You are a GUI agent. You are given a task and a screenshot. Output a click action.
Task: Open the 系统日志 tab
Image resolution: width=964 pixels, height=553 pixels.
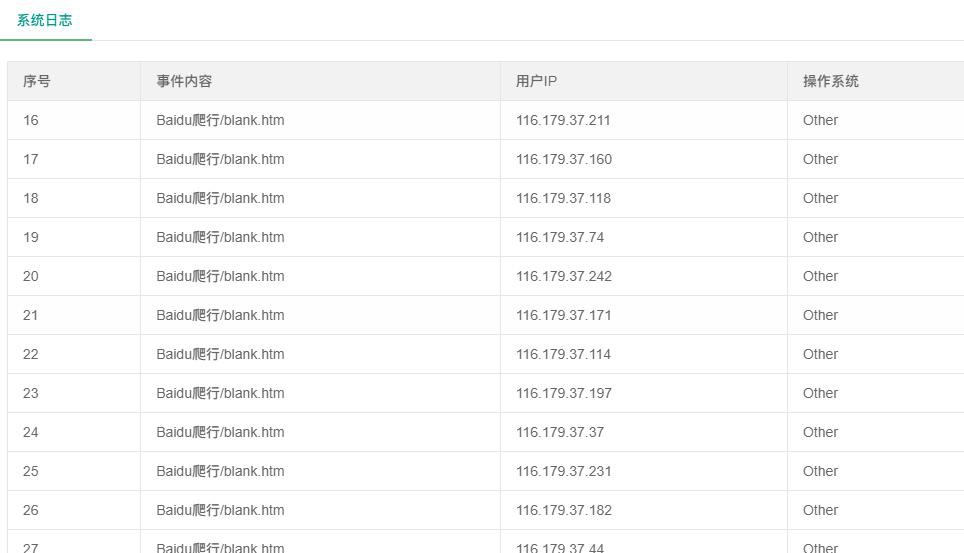click(x=45, y=20)
